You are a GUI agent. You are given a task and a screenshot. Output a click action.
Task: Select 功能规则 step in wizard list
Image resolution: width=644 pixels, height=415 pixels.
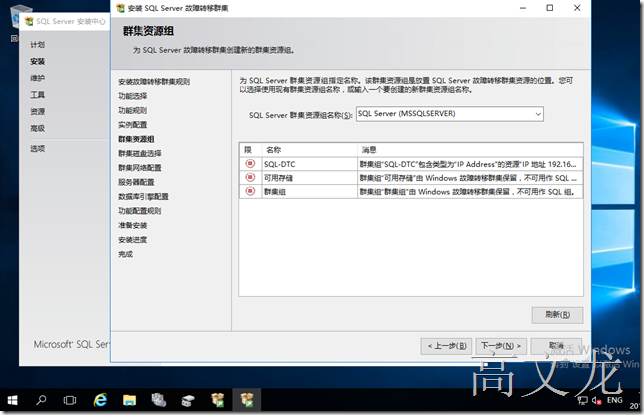click(133, 111)
